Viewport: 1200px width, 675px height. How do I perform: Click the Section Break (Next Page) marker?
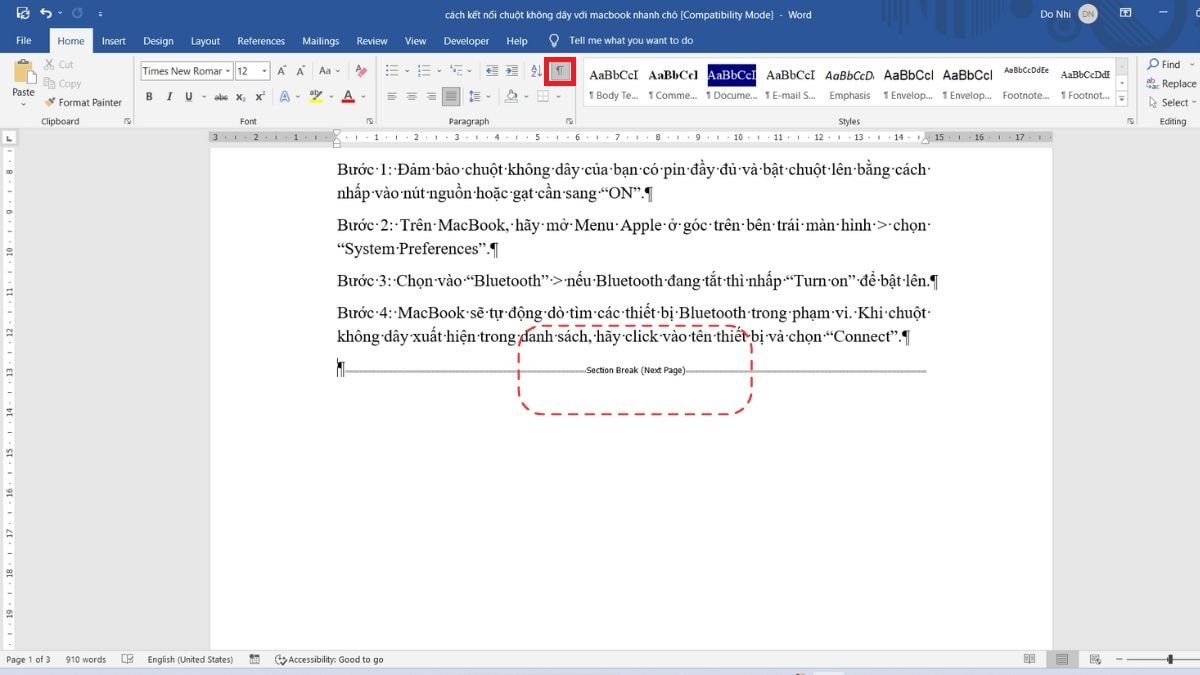[x=636, y=371]
